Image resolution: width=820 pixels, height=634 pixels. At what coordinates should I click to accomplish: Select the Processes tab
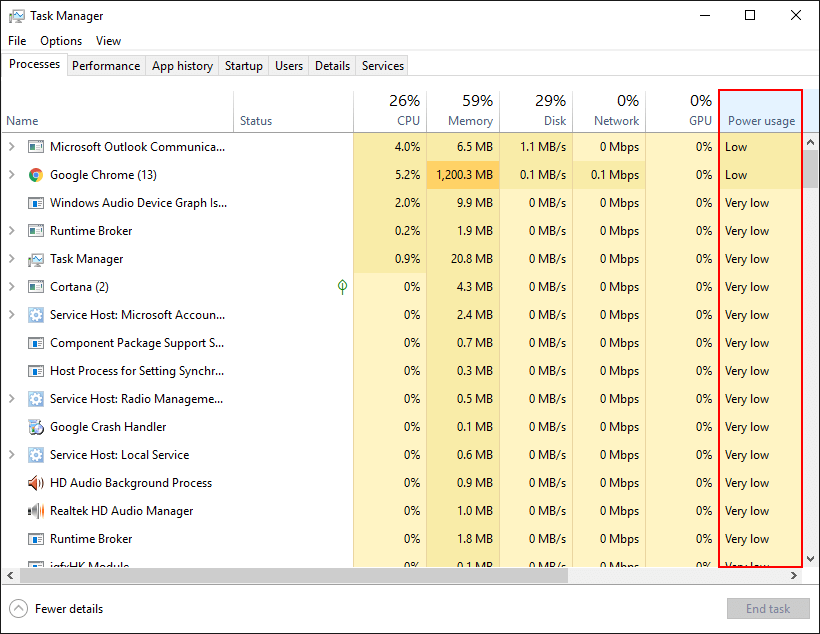(x=35, y=64)
